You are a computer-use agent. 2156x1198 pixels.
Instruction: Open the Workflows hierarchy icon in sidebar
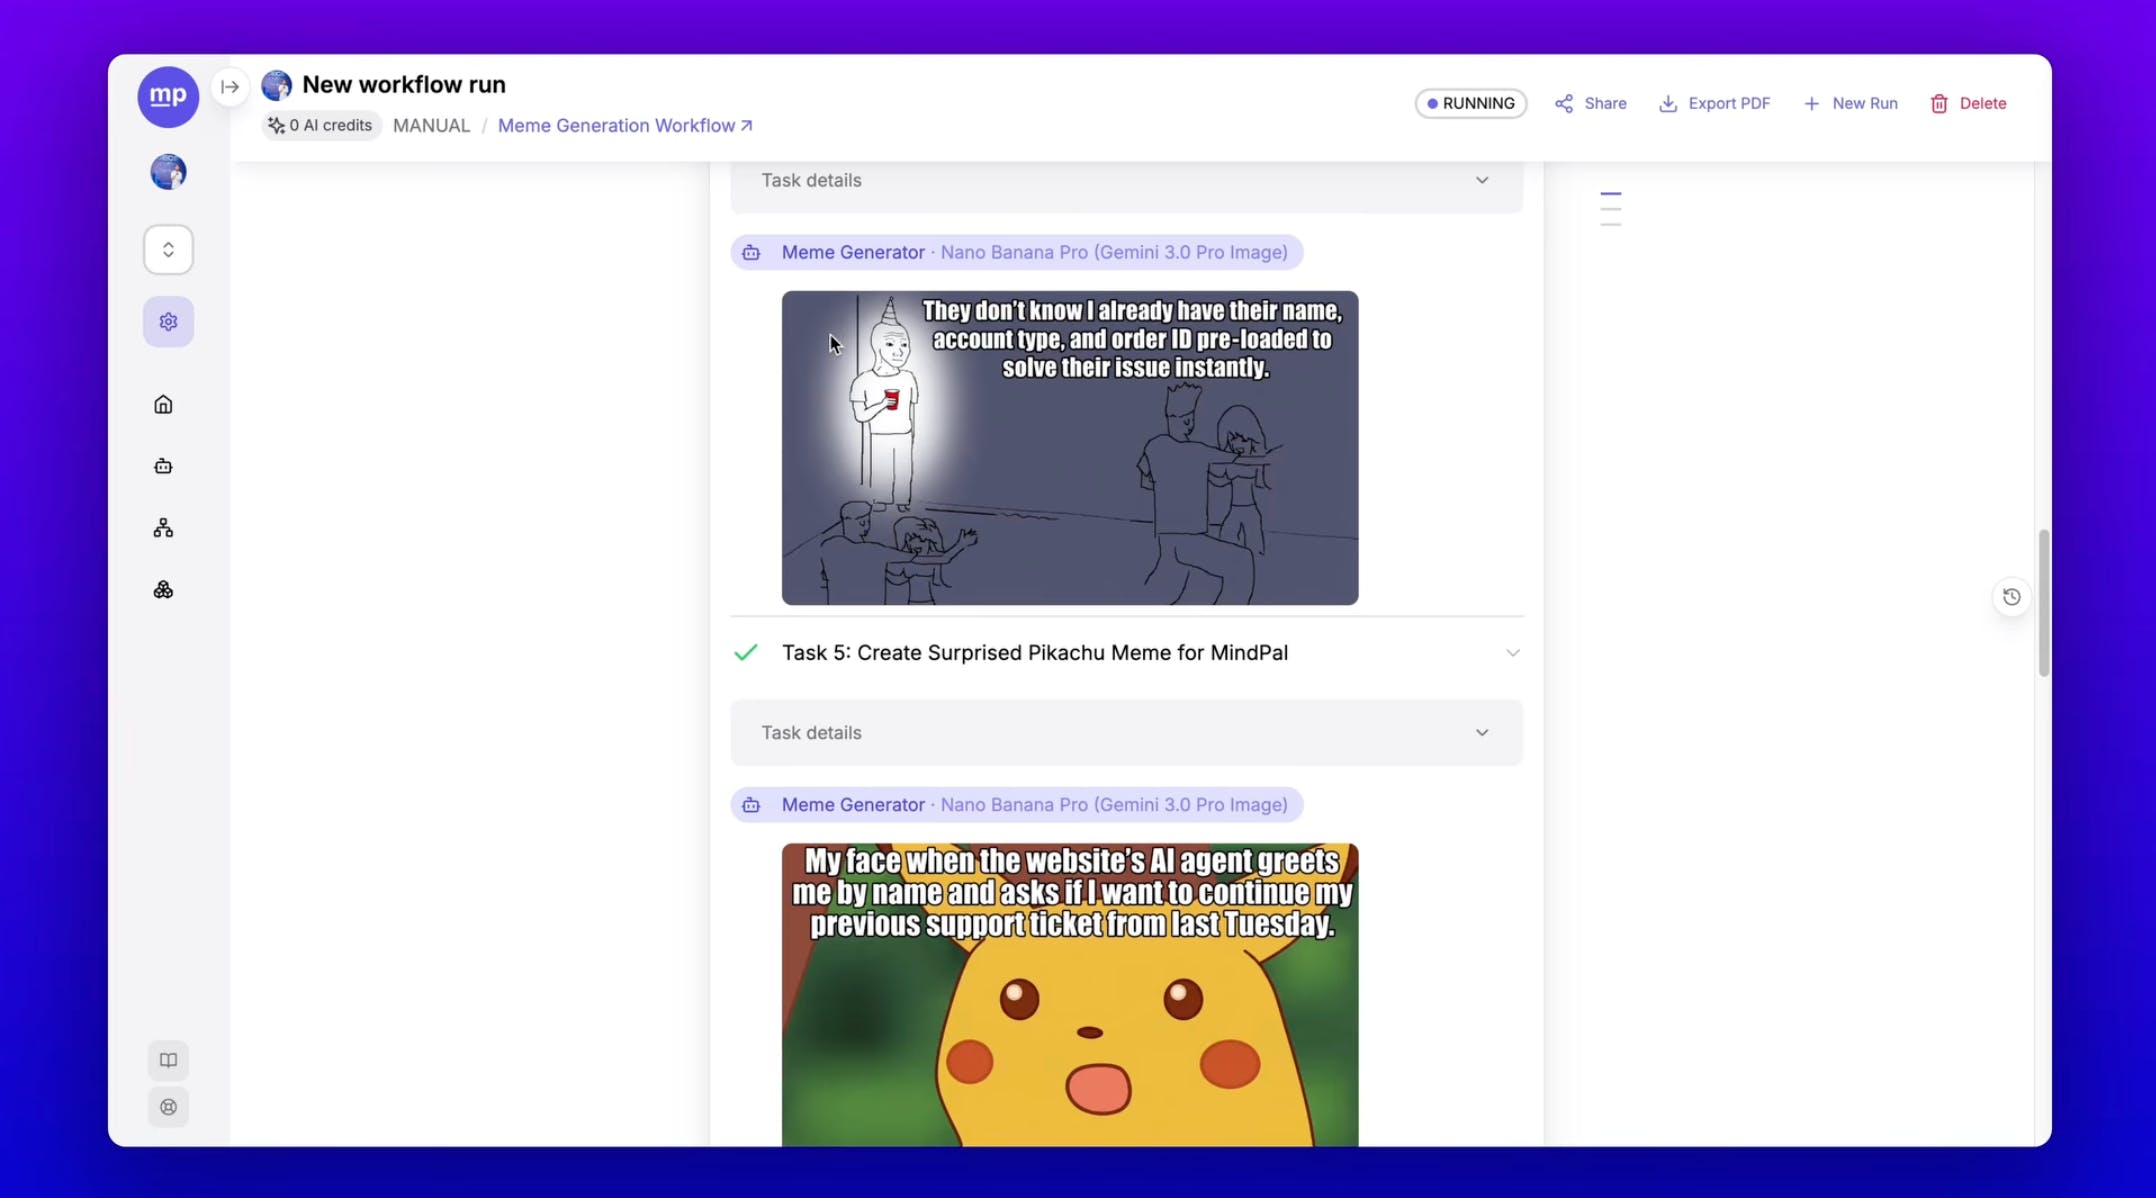[163, 528]
